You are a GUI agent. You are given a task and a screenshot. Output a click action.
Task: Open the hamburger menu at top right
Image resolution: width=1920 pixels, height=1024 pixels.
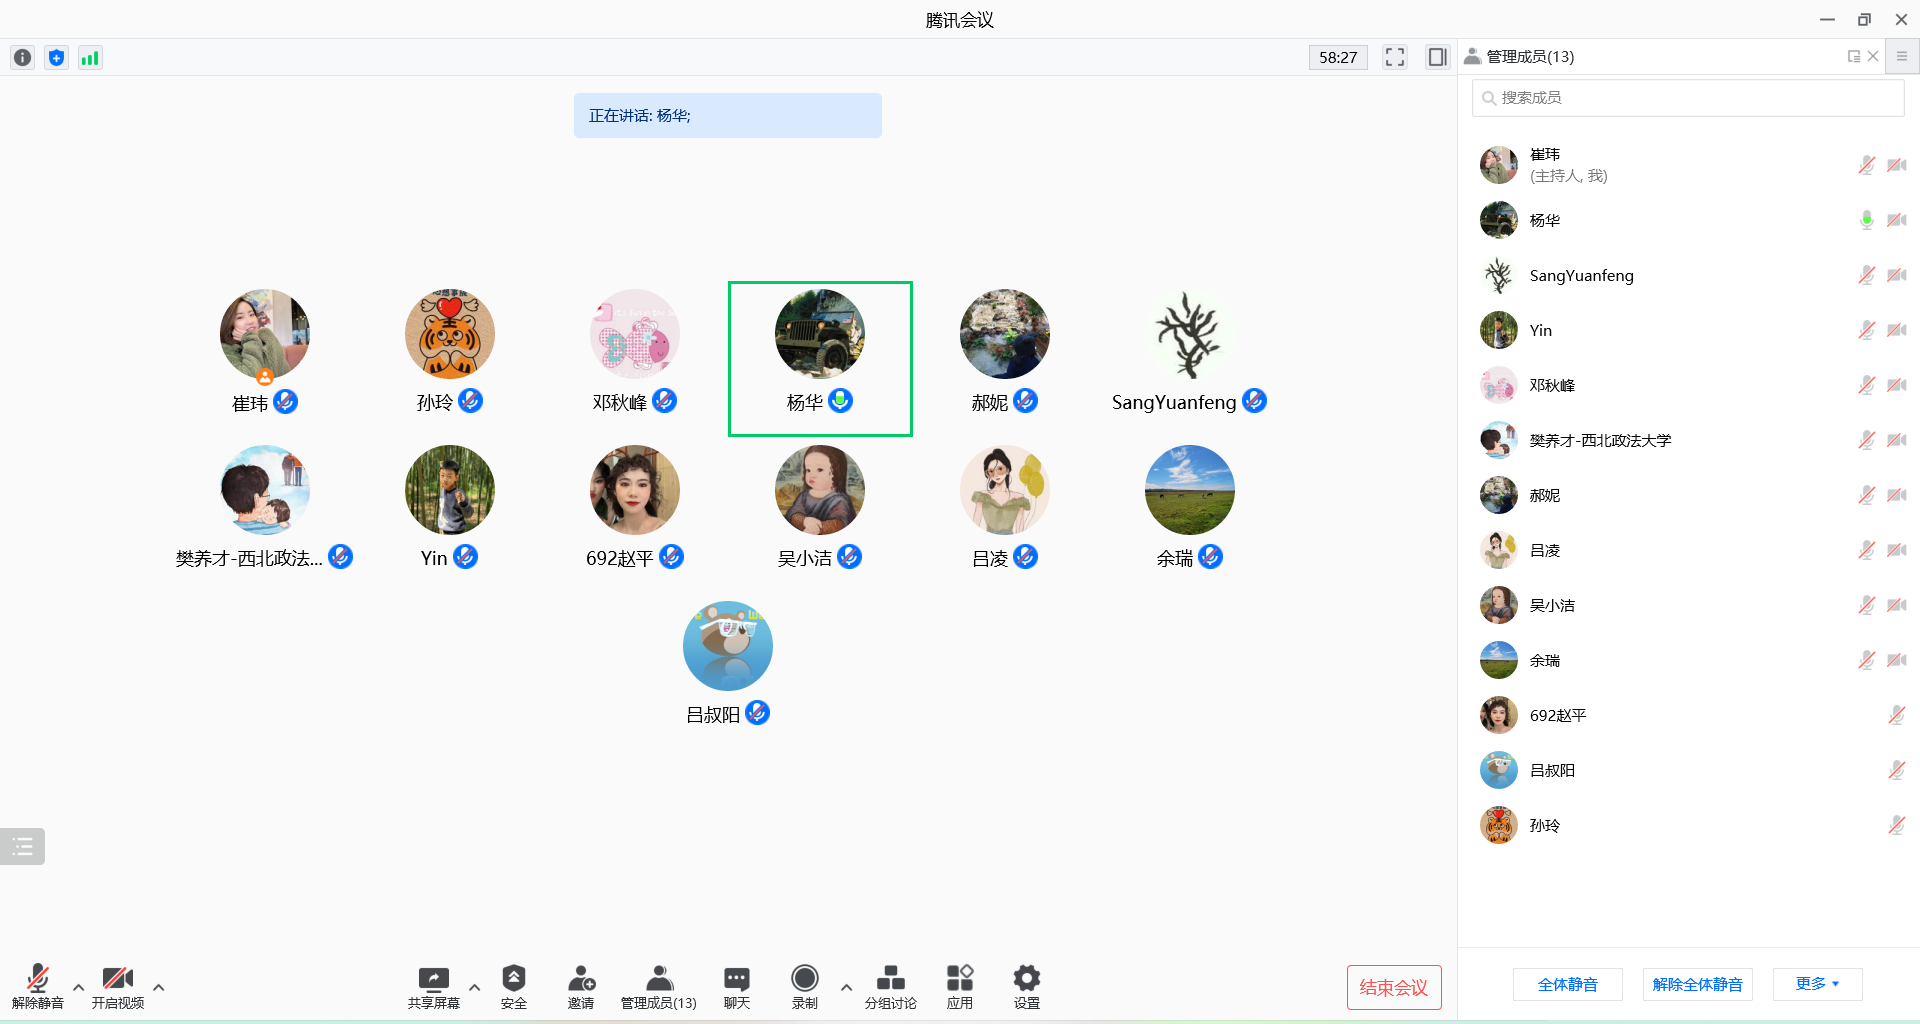tap(1902, 57)
